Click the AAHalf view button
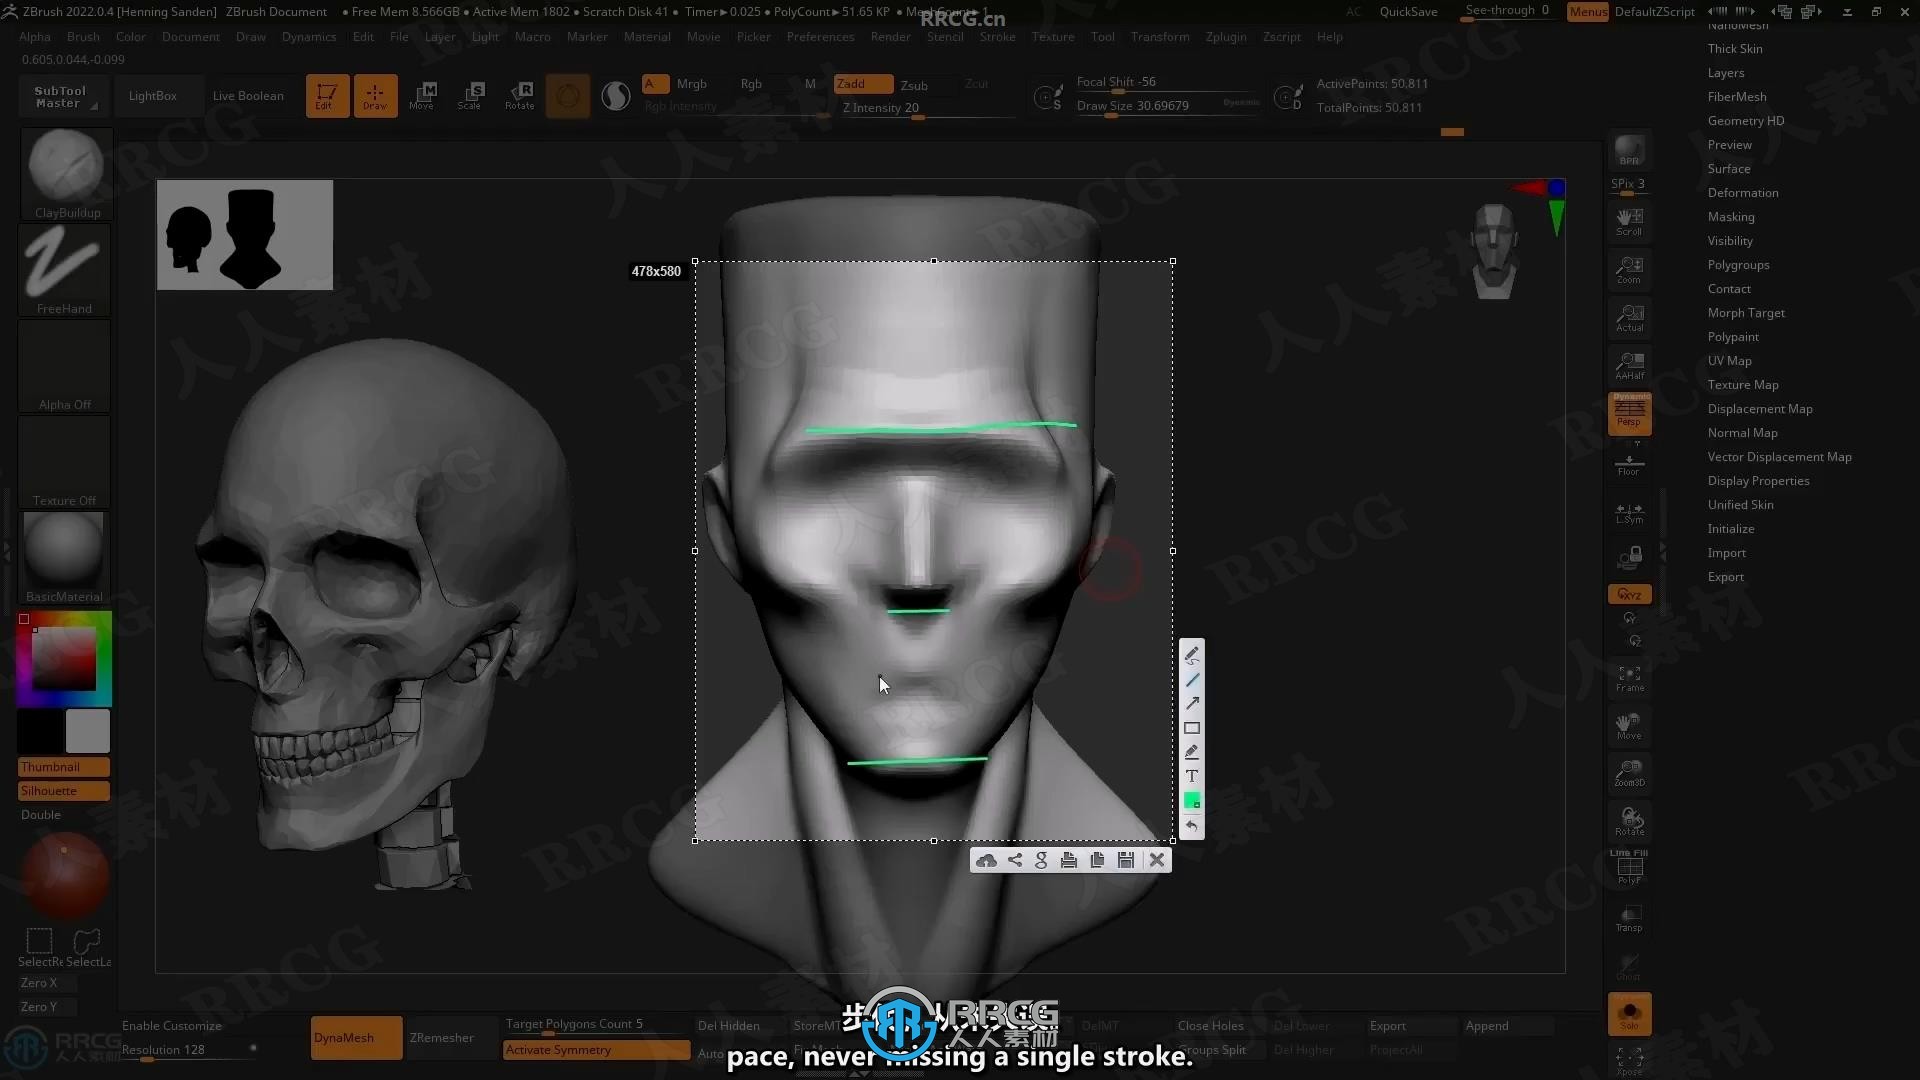Viewport: 1920px width, 1080px height. coord(1629,366)
